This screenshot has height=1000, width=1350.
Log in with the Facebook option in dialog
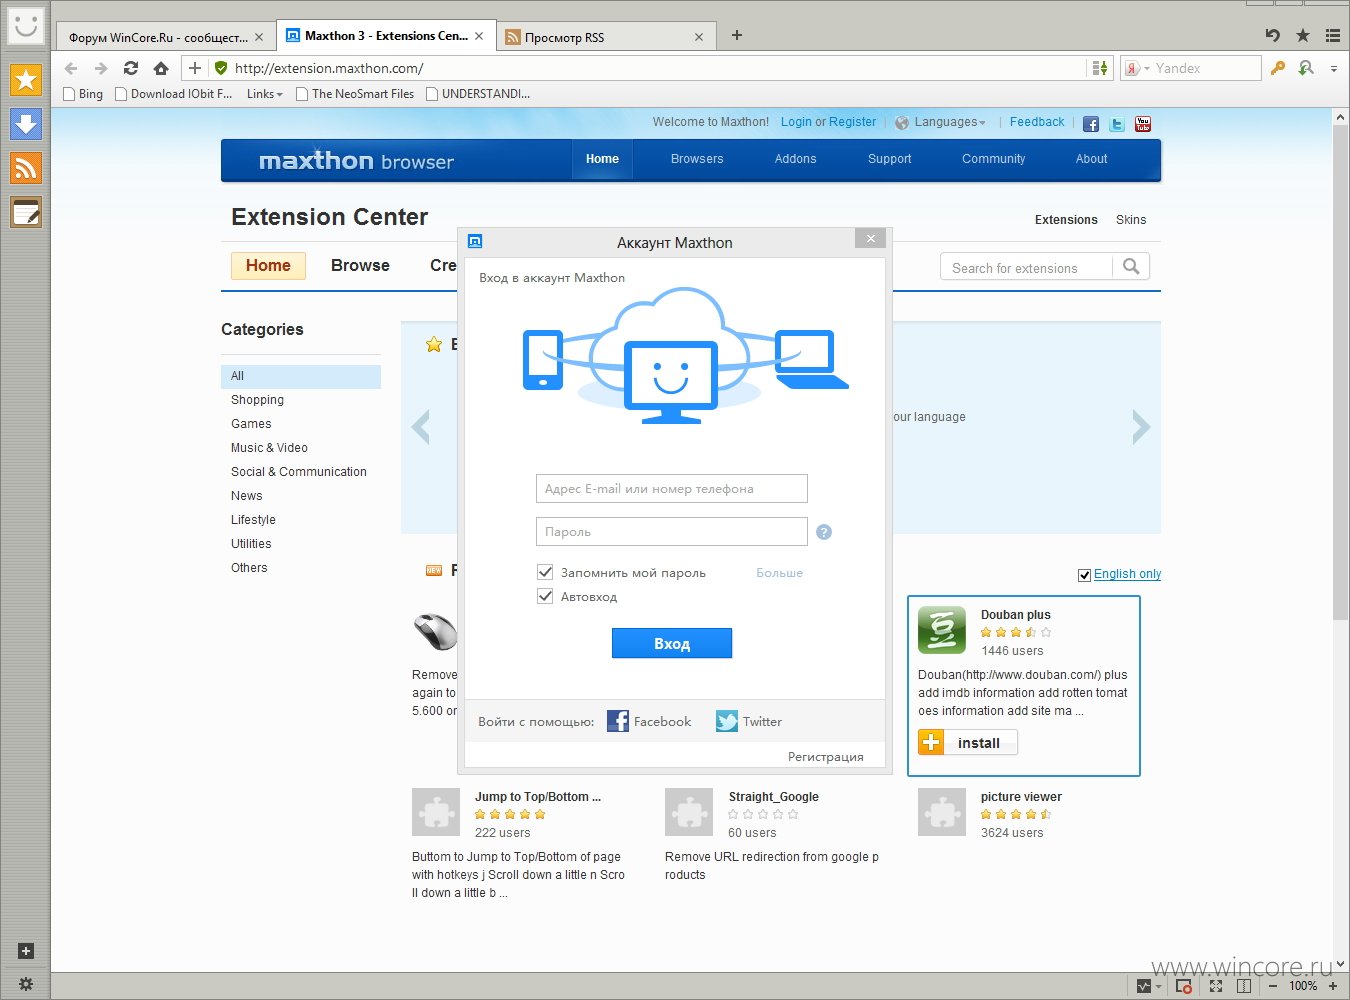click(649, 721)
